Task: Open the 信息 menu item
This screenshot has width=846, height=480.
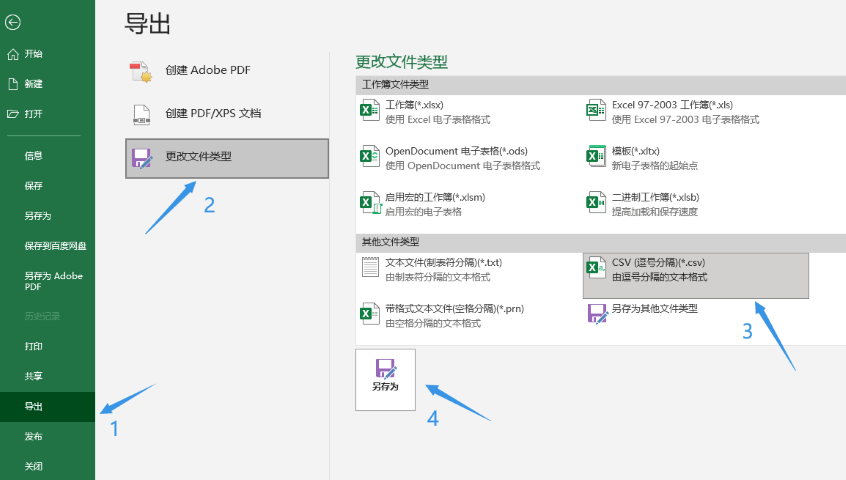Action: (x=33, y=156)
